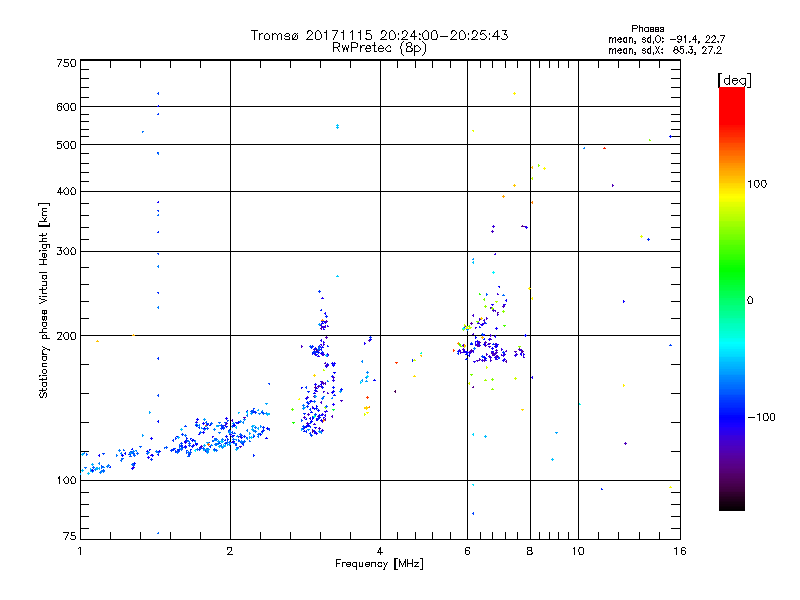
Task: Click the -100 label beside the colorbar
Action: (x=764, y=416)
